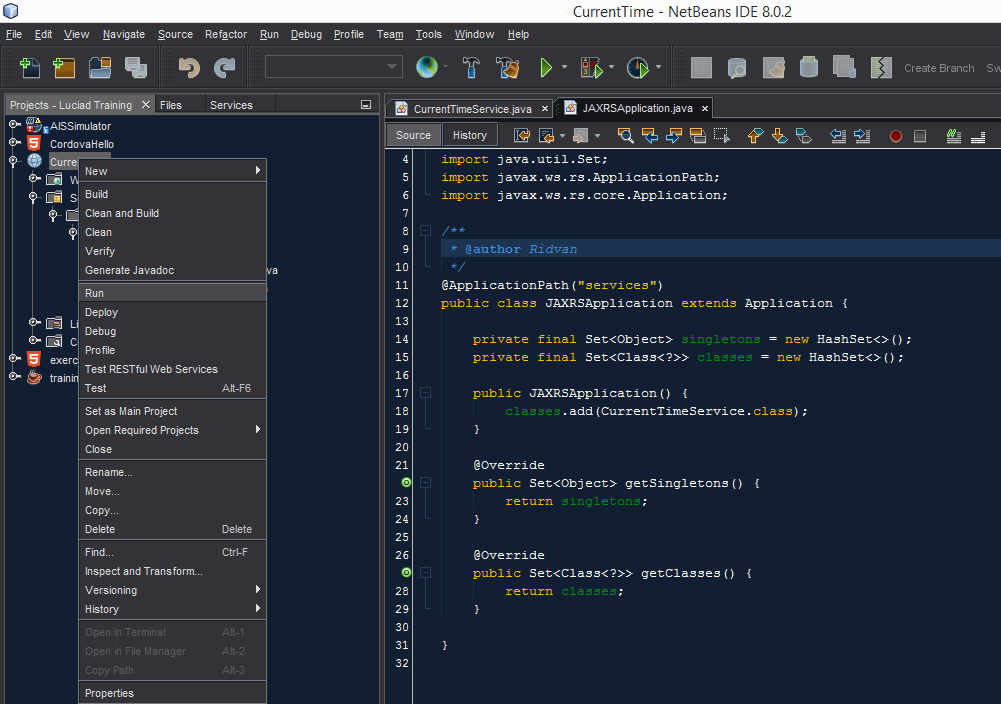
Task: Expand the CordovaHello project node
Action: coord(14,143)
